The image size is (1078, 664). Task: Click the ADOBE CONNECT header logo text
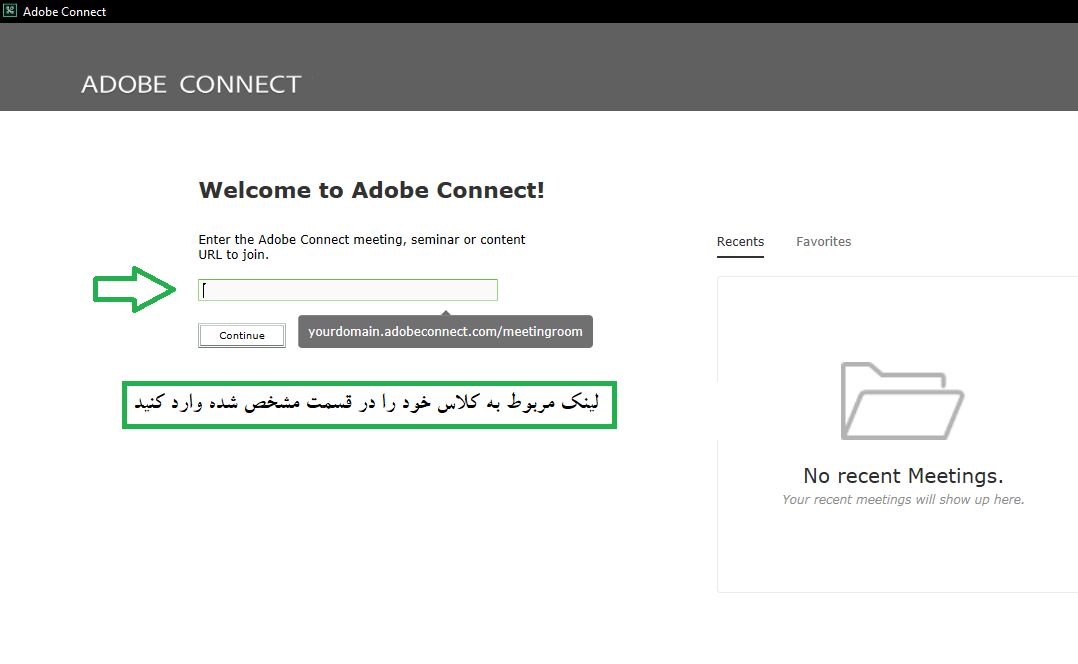[191, 85]
